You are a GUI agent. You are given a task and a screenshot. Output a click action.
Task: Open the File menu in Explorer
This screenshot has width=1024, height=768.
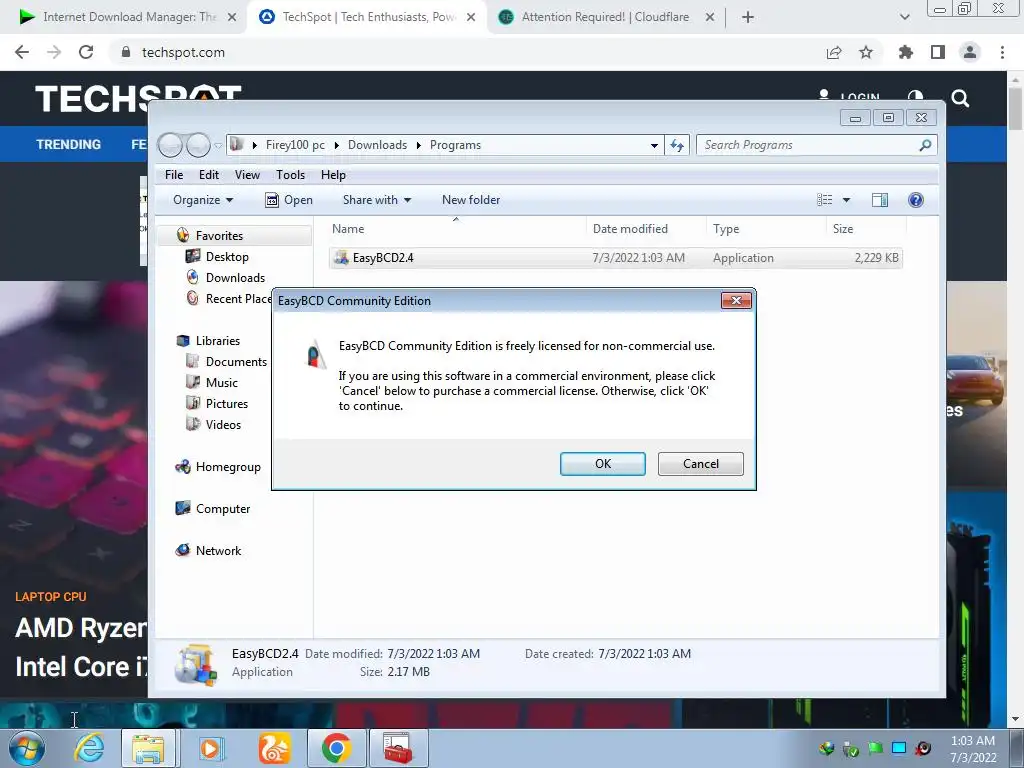[x=174, y=175]
